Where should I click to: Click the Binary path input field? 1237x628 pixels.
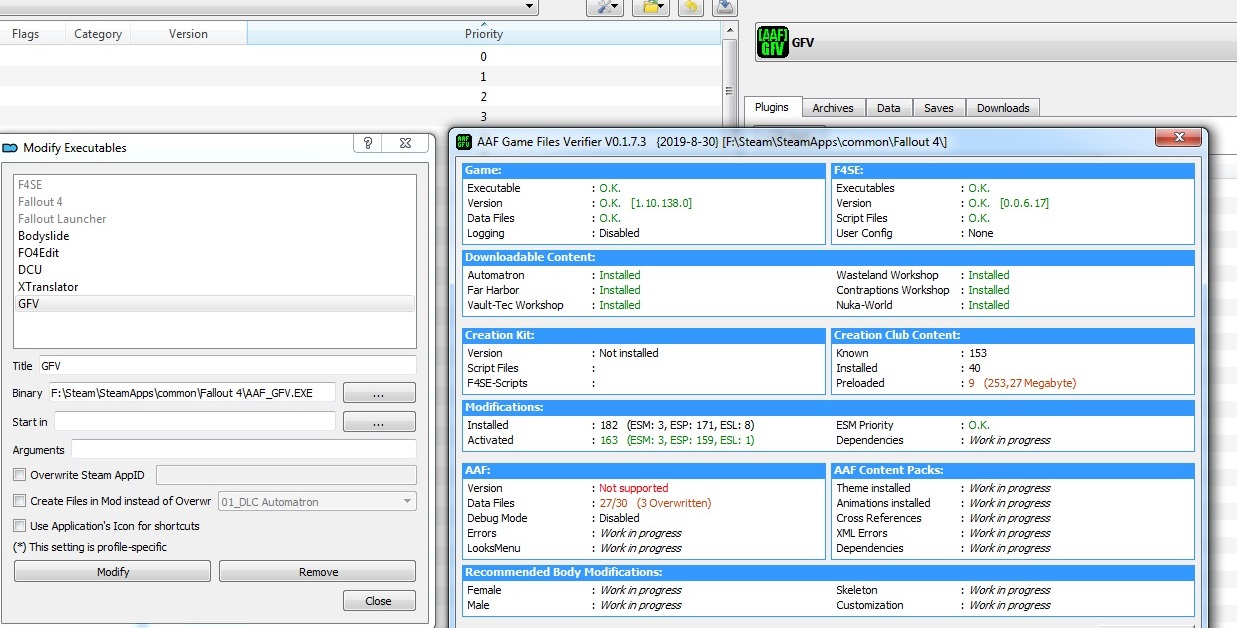(191, 392)
